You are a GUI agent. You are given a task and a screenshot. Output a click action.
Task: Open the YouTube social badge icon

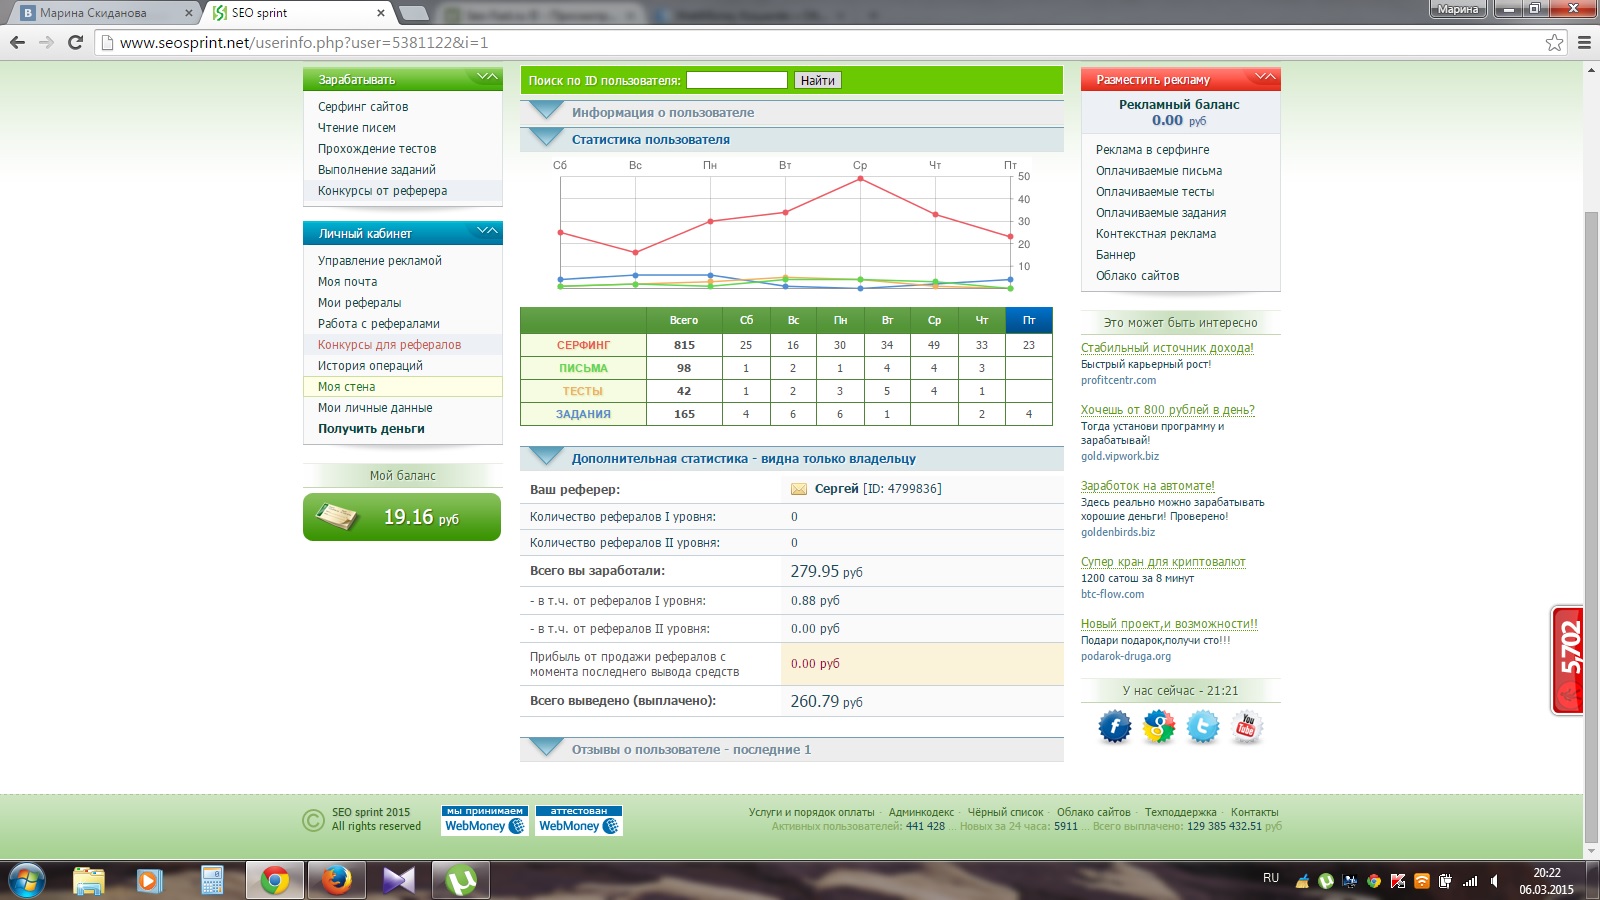coord(1246,727)
